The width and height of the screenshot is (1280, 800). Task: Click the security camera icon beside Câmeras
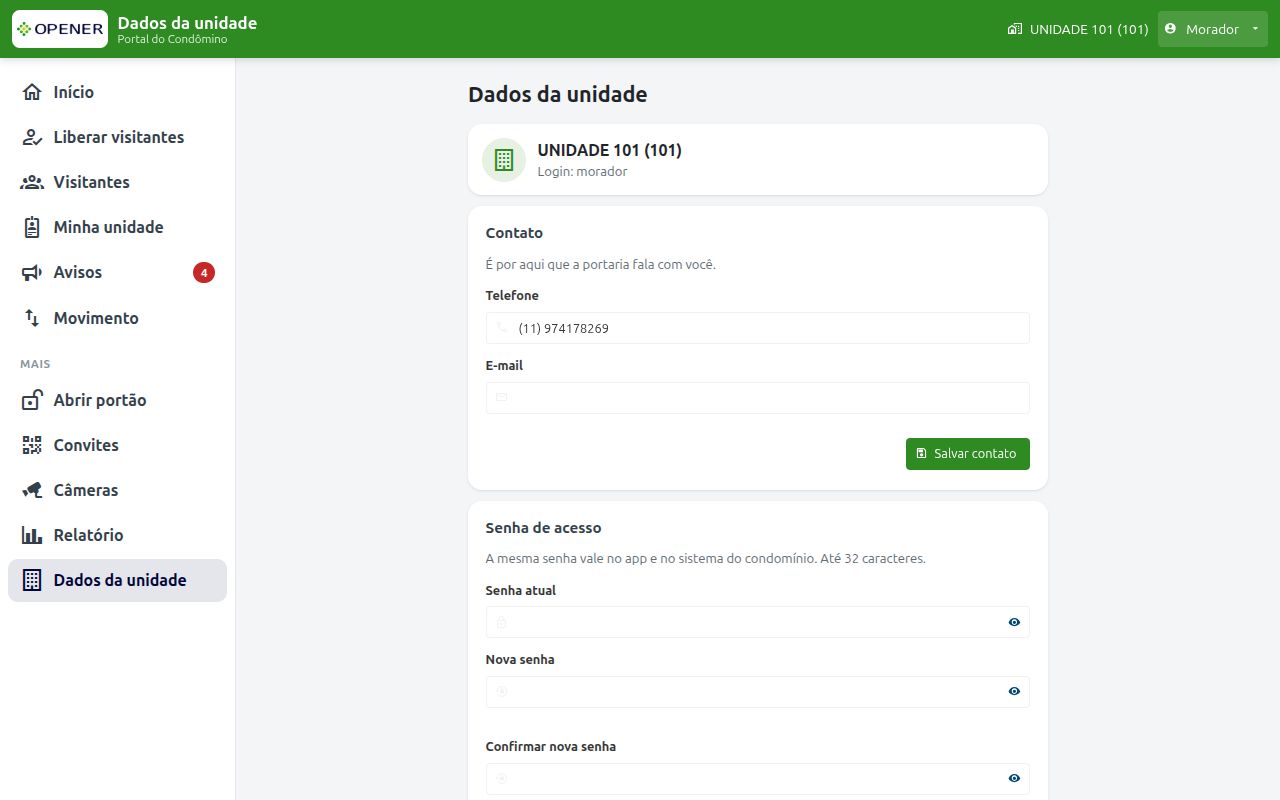(32, 490)
